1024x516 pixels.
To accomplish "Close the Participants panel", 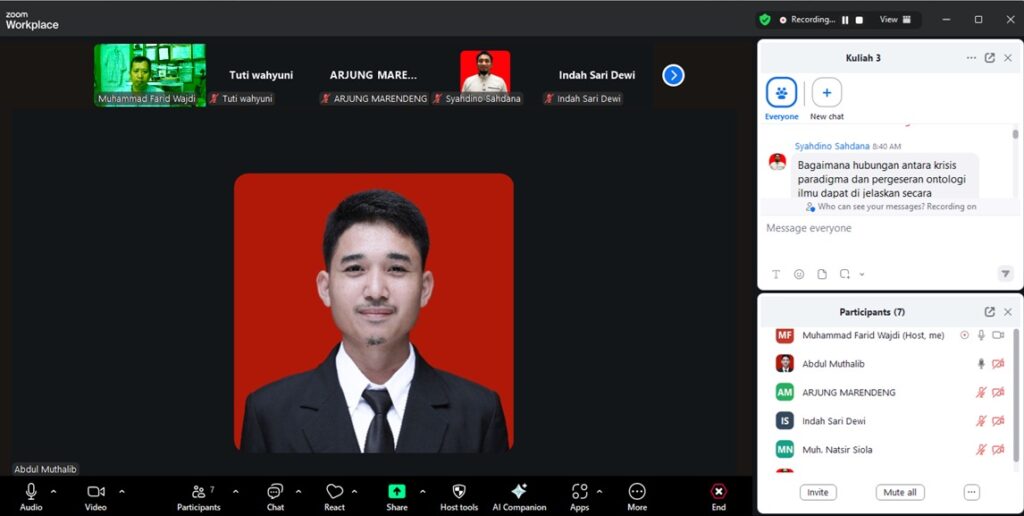I will click(1008, 312).
